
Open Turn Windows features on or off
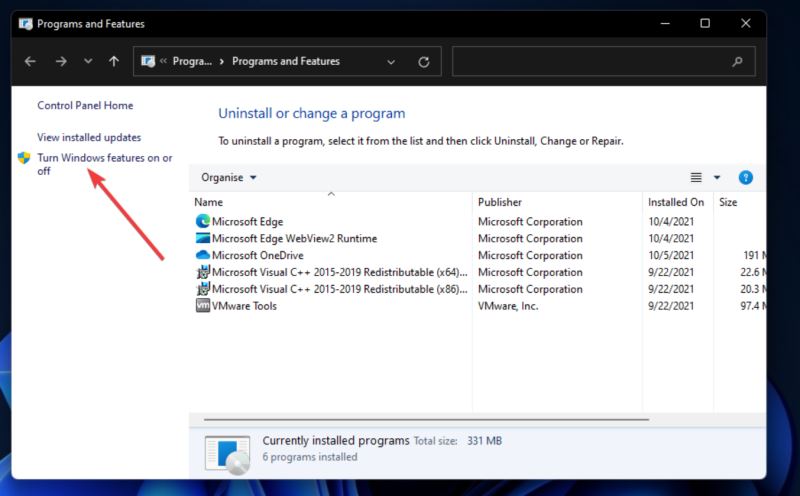click(x=105, y=164)
